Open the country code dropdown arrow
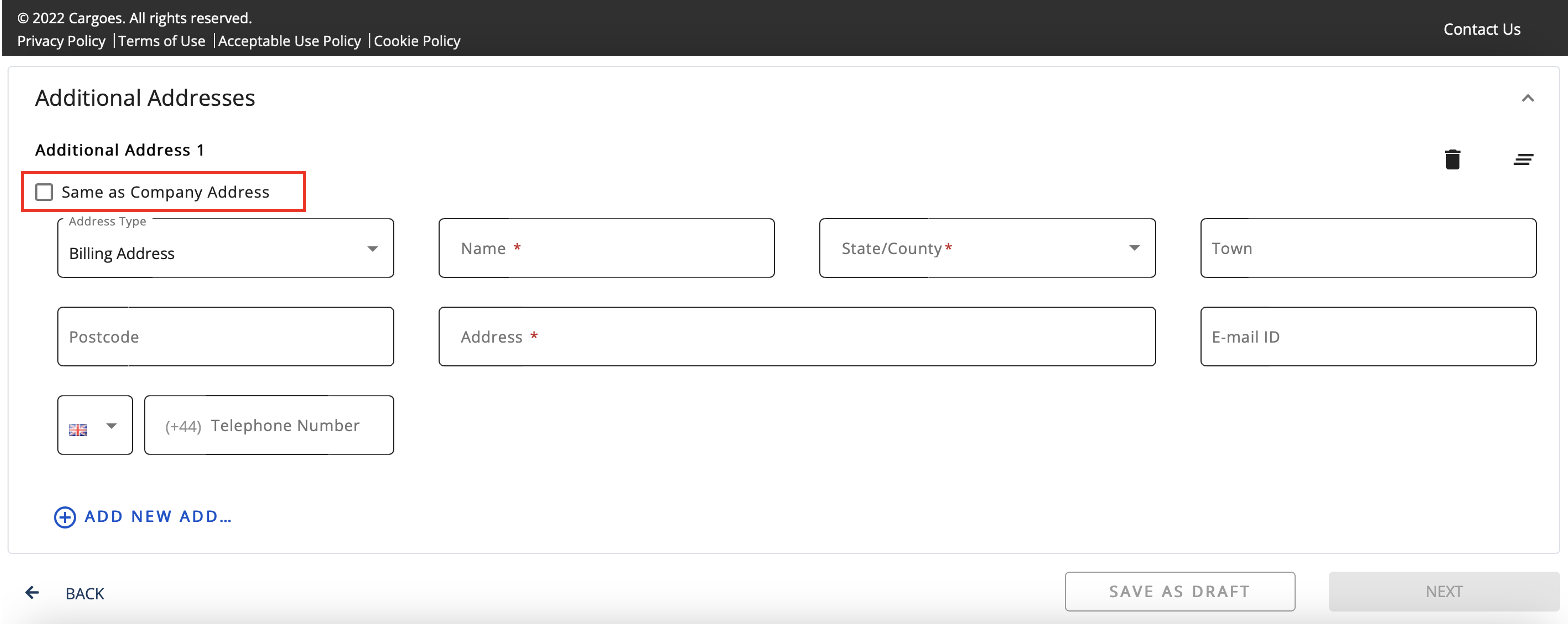Viewport: 1568px width, 624px height. point(111,426)
